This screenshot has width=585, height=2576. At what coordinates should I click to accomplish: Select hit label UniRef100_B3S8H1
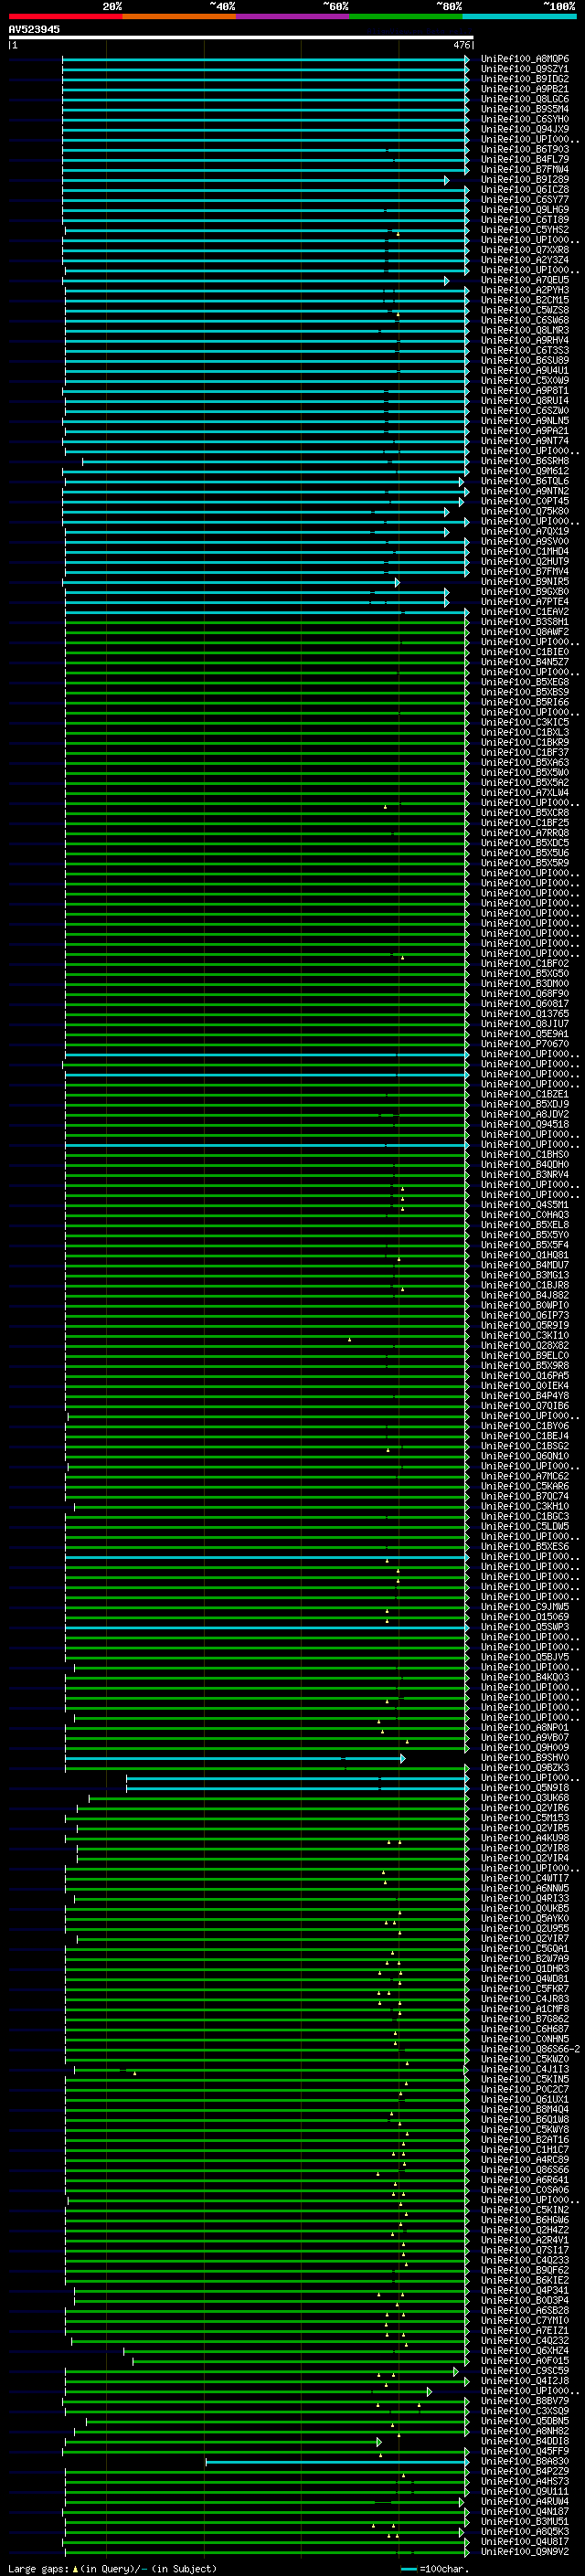click(524, 622)
